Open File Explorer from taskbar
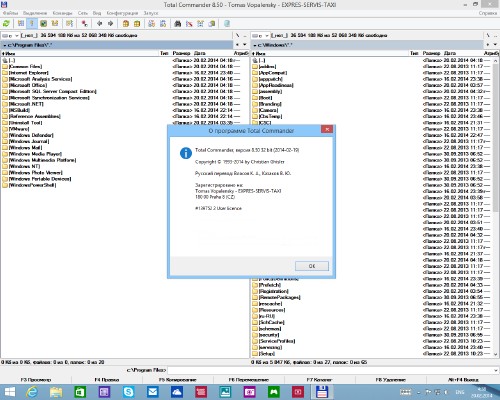This screenshot has height=400, width=500. [x=56, y=392]
